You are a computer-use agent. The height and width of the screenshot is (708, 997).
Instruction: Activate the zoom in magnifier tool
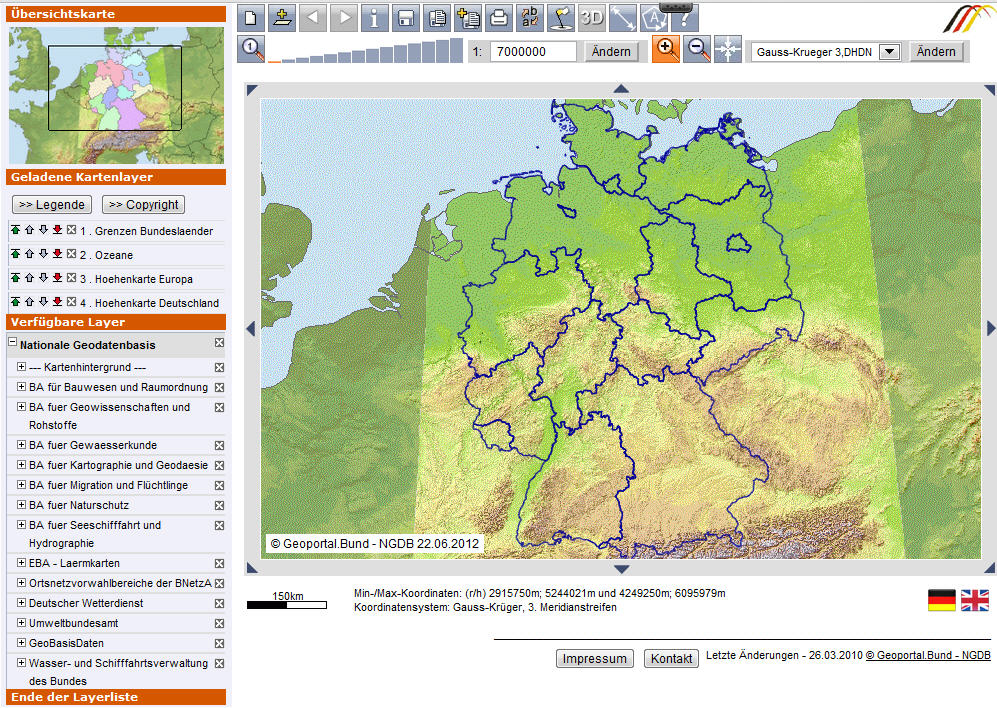click(x=666, y=50)
